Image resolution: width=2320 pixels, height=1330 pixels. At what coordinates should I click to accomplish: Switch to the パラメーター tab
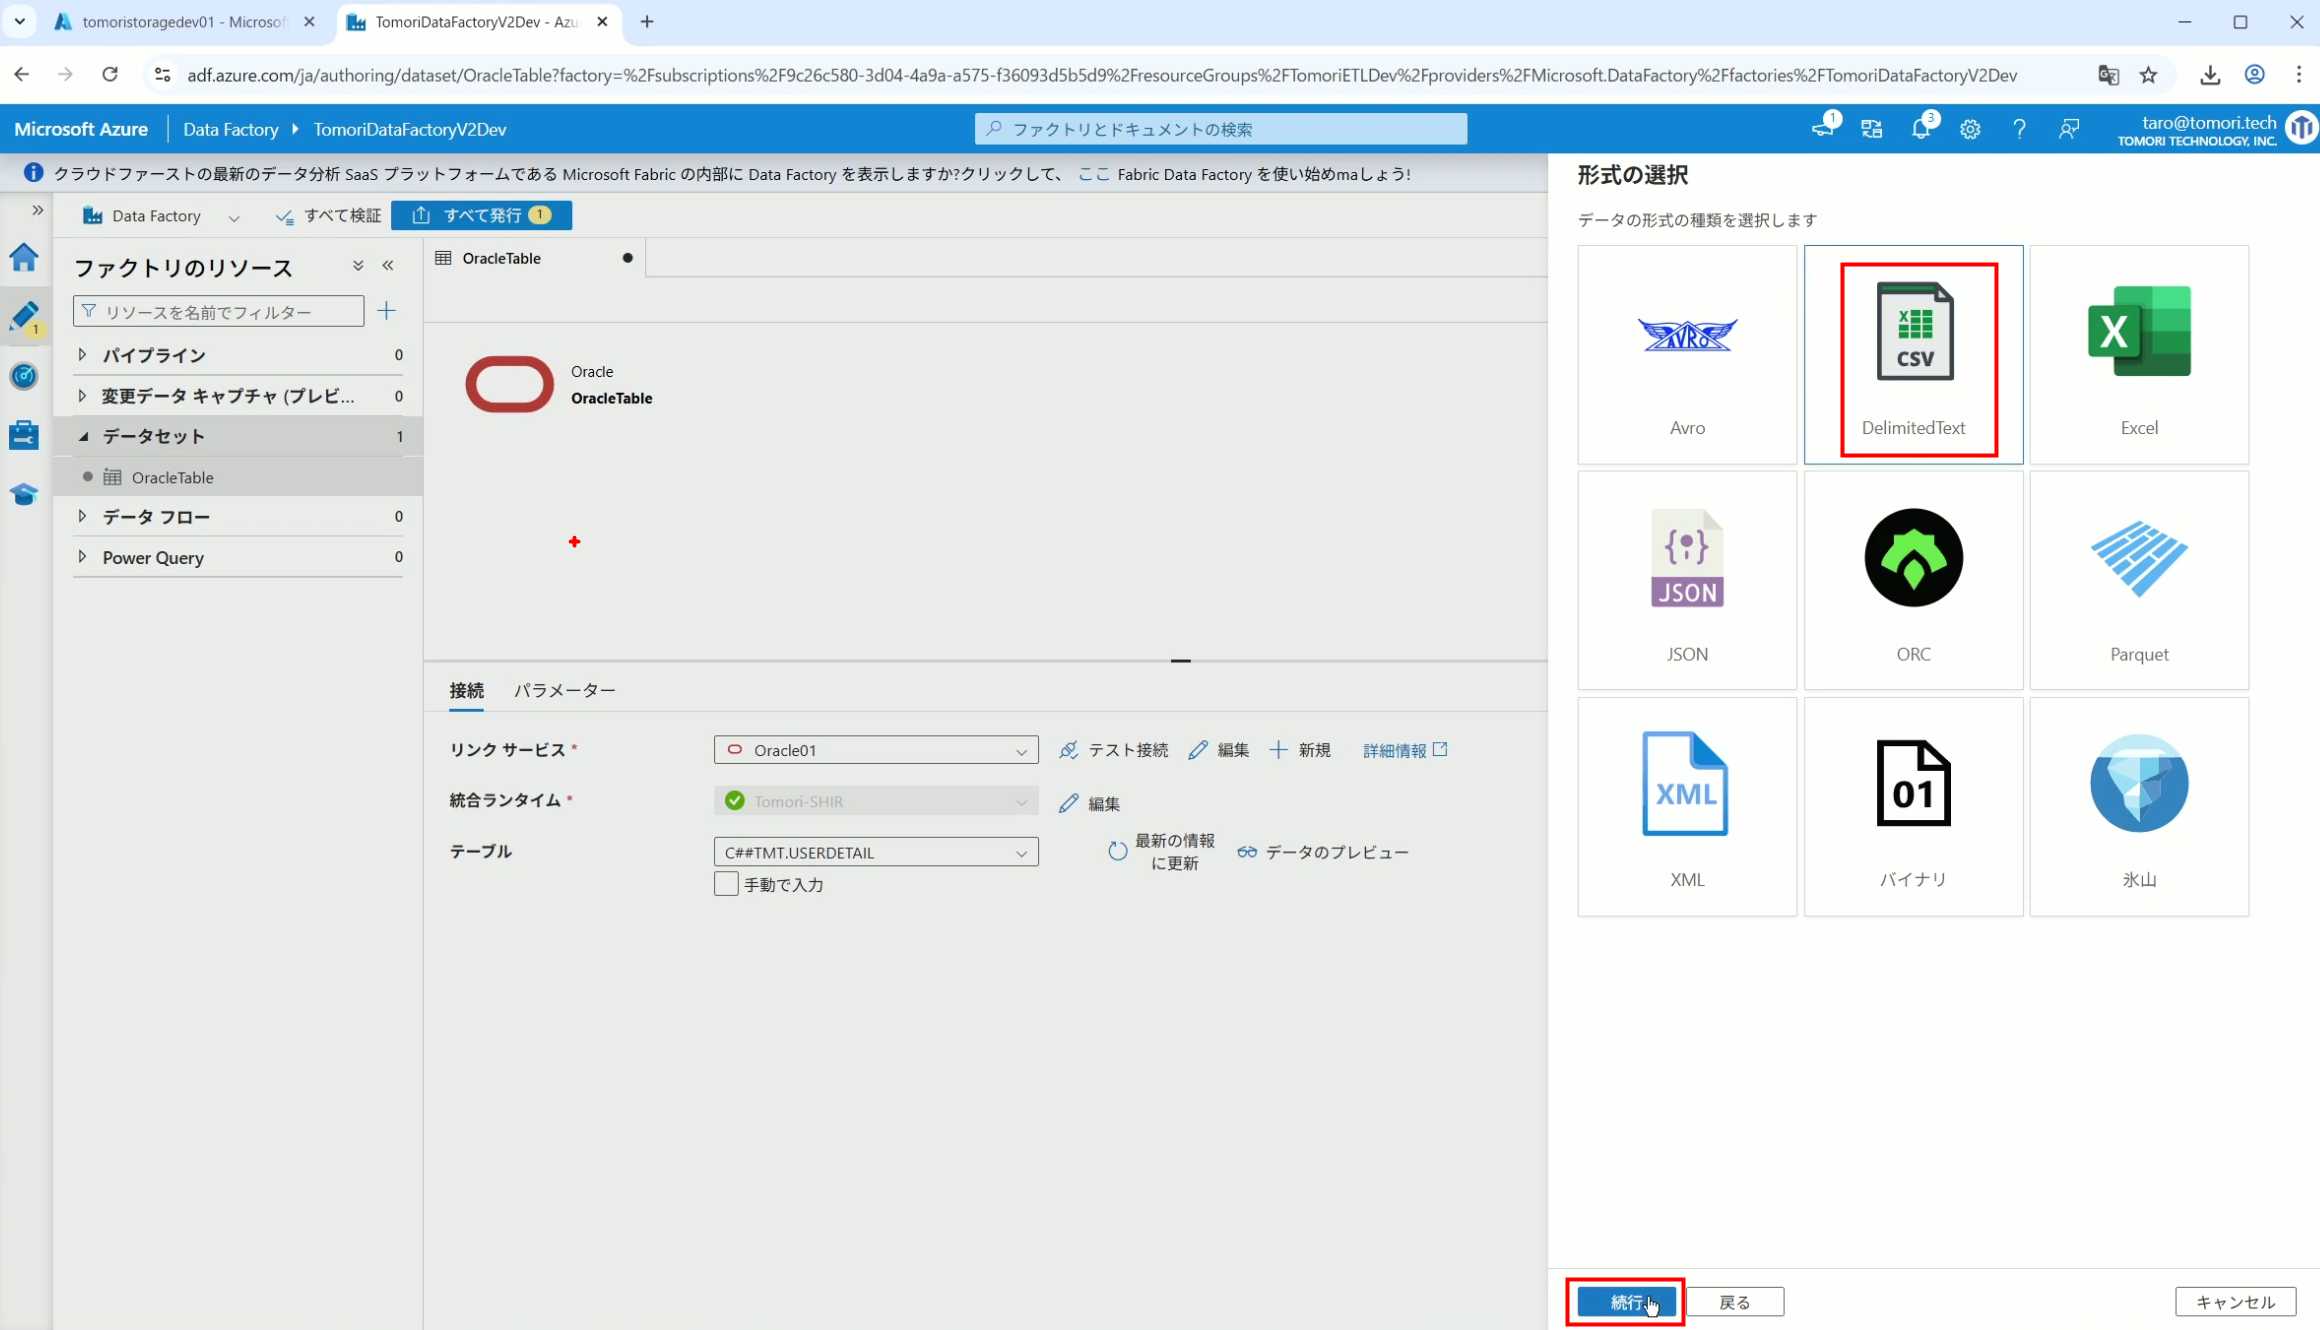[564, 690]
